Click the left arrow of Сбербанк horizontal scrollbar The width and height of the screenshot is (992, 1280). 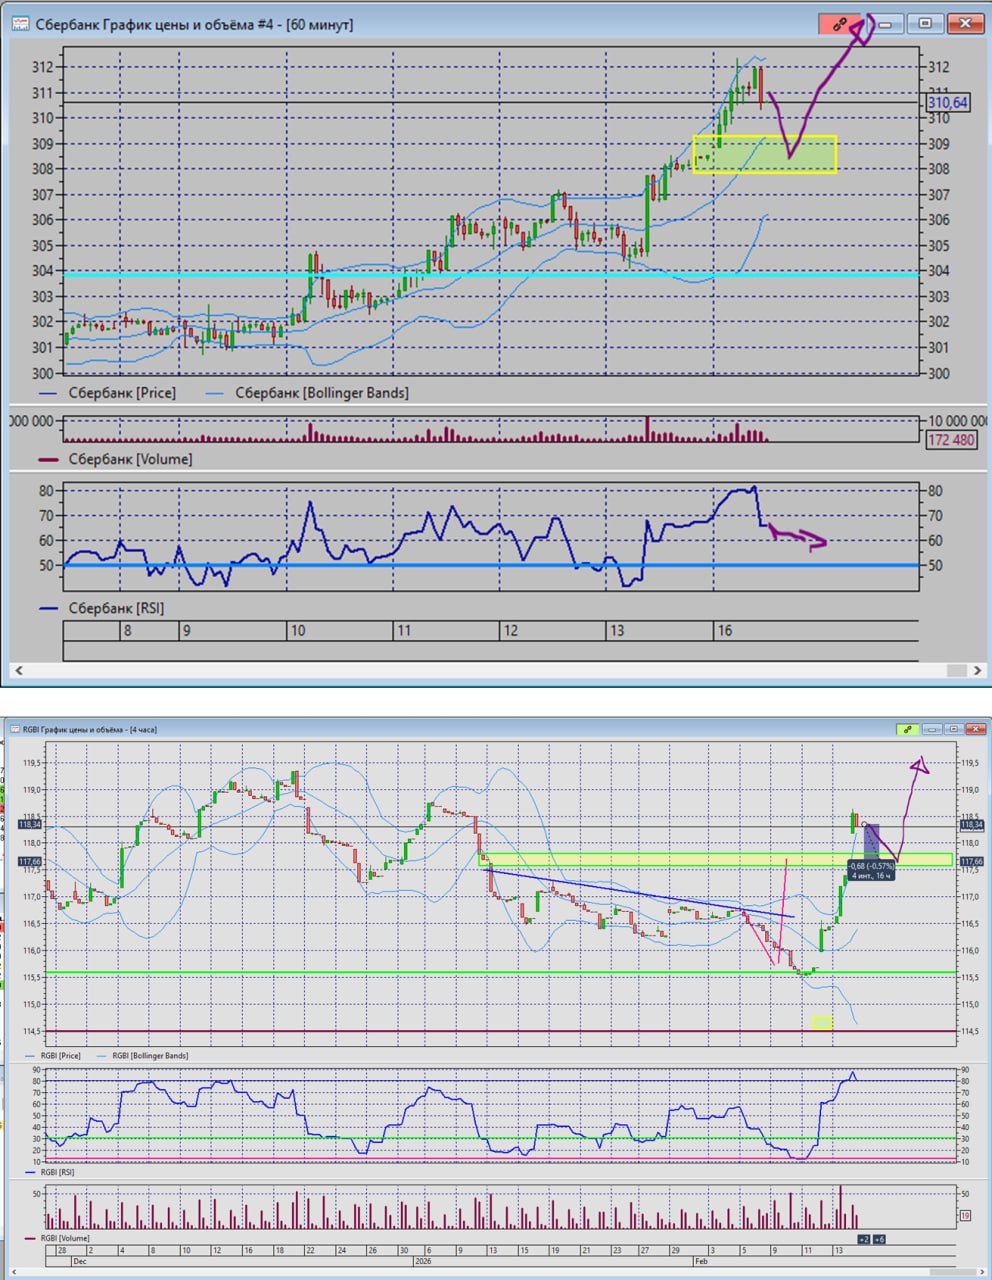(18, 670)
